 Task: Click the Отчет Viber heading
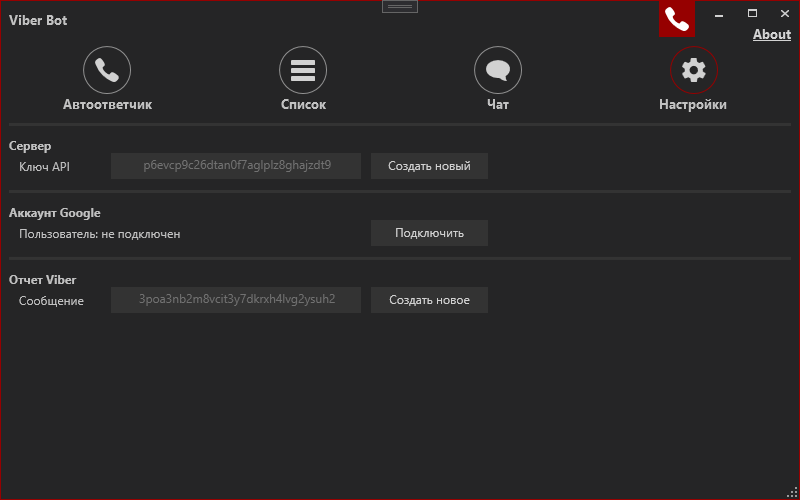(x=42, y=280)
